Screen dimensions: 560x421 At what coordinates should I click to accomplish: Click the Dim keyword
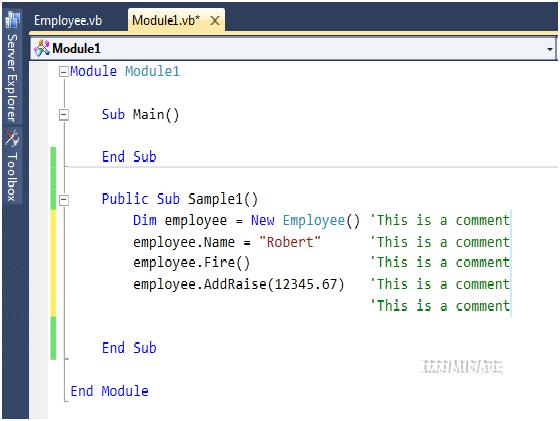pyautogui.click(x=145, y=220)
